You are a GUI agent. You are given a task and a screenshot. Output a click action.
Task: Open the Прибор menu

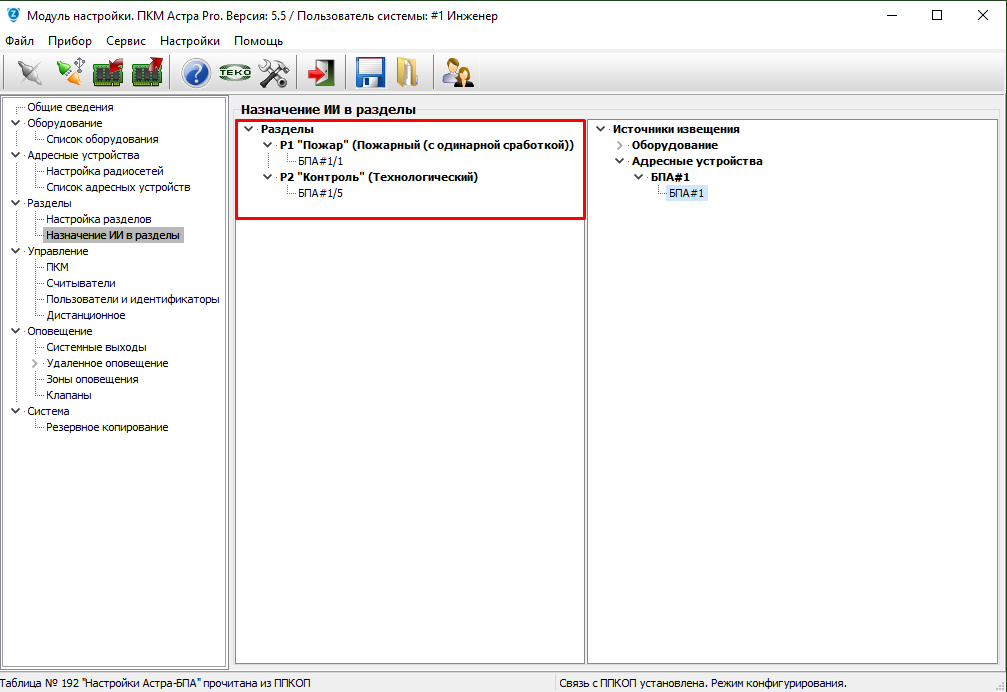(70, 41)
